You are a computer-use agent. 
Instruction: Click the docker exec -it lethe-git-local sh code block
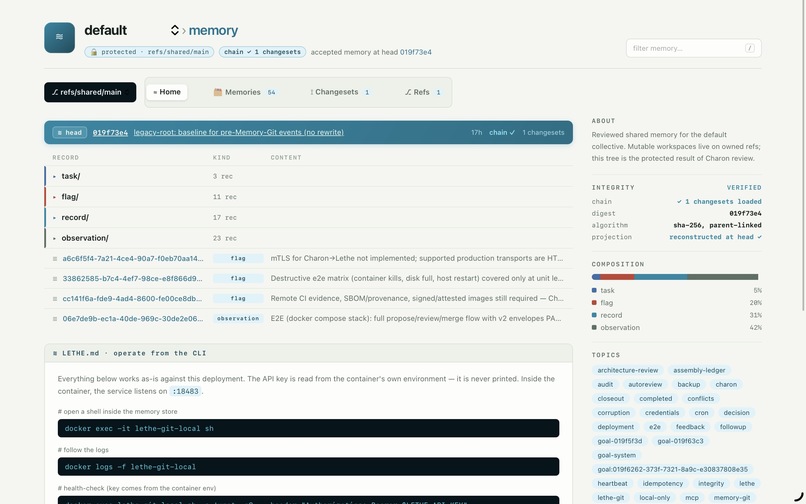tap(308, 428)
